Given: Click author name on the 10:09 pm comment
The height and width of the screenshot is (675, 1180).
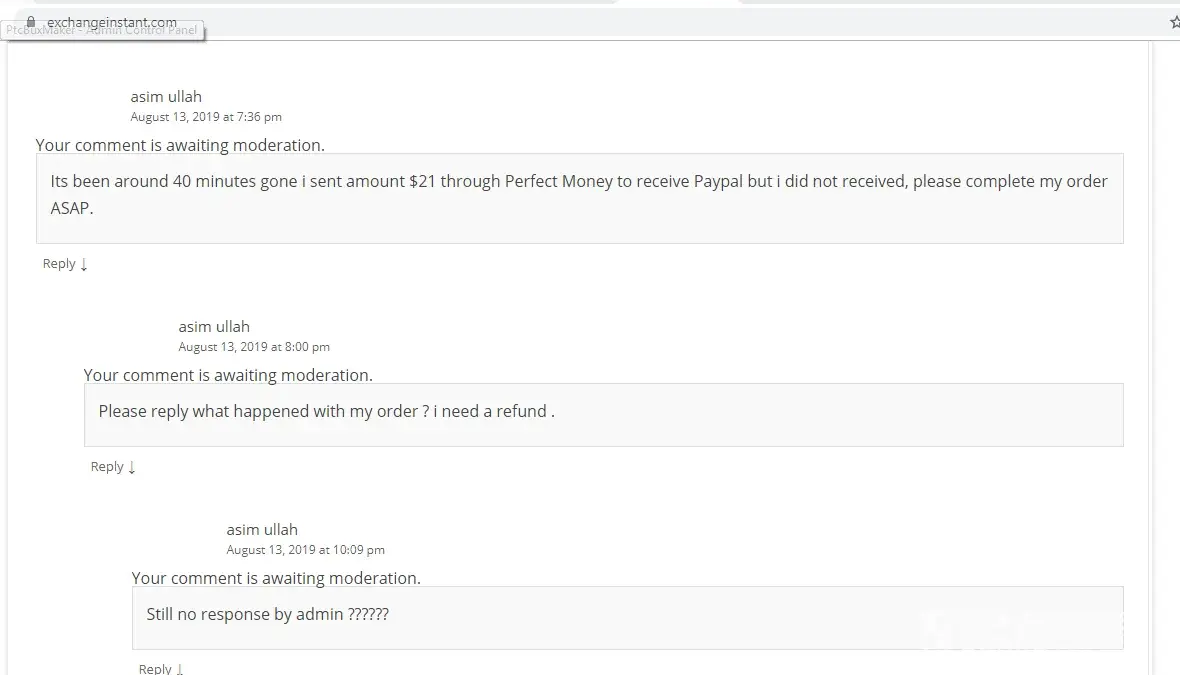Looking at the screenshot, I should [x=262, y=530].
